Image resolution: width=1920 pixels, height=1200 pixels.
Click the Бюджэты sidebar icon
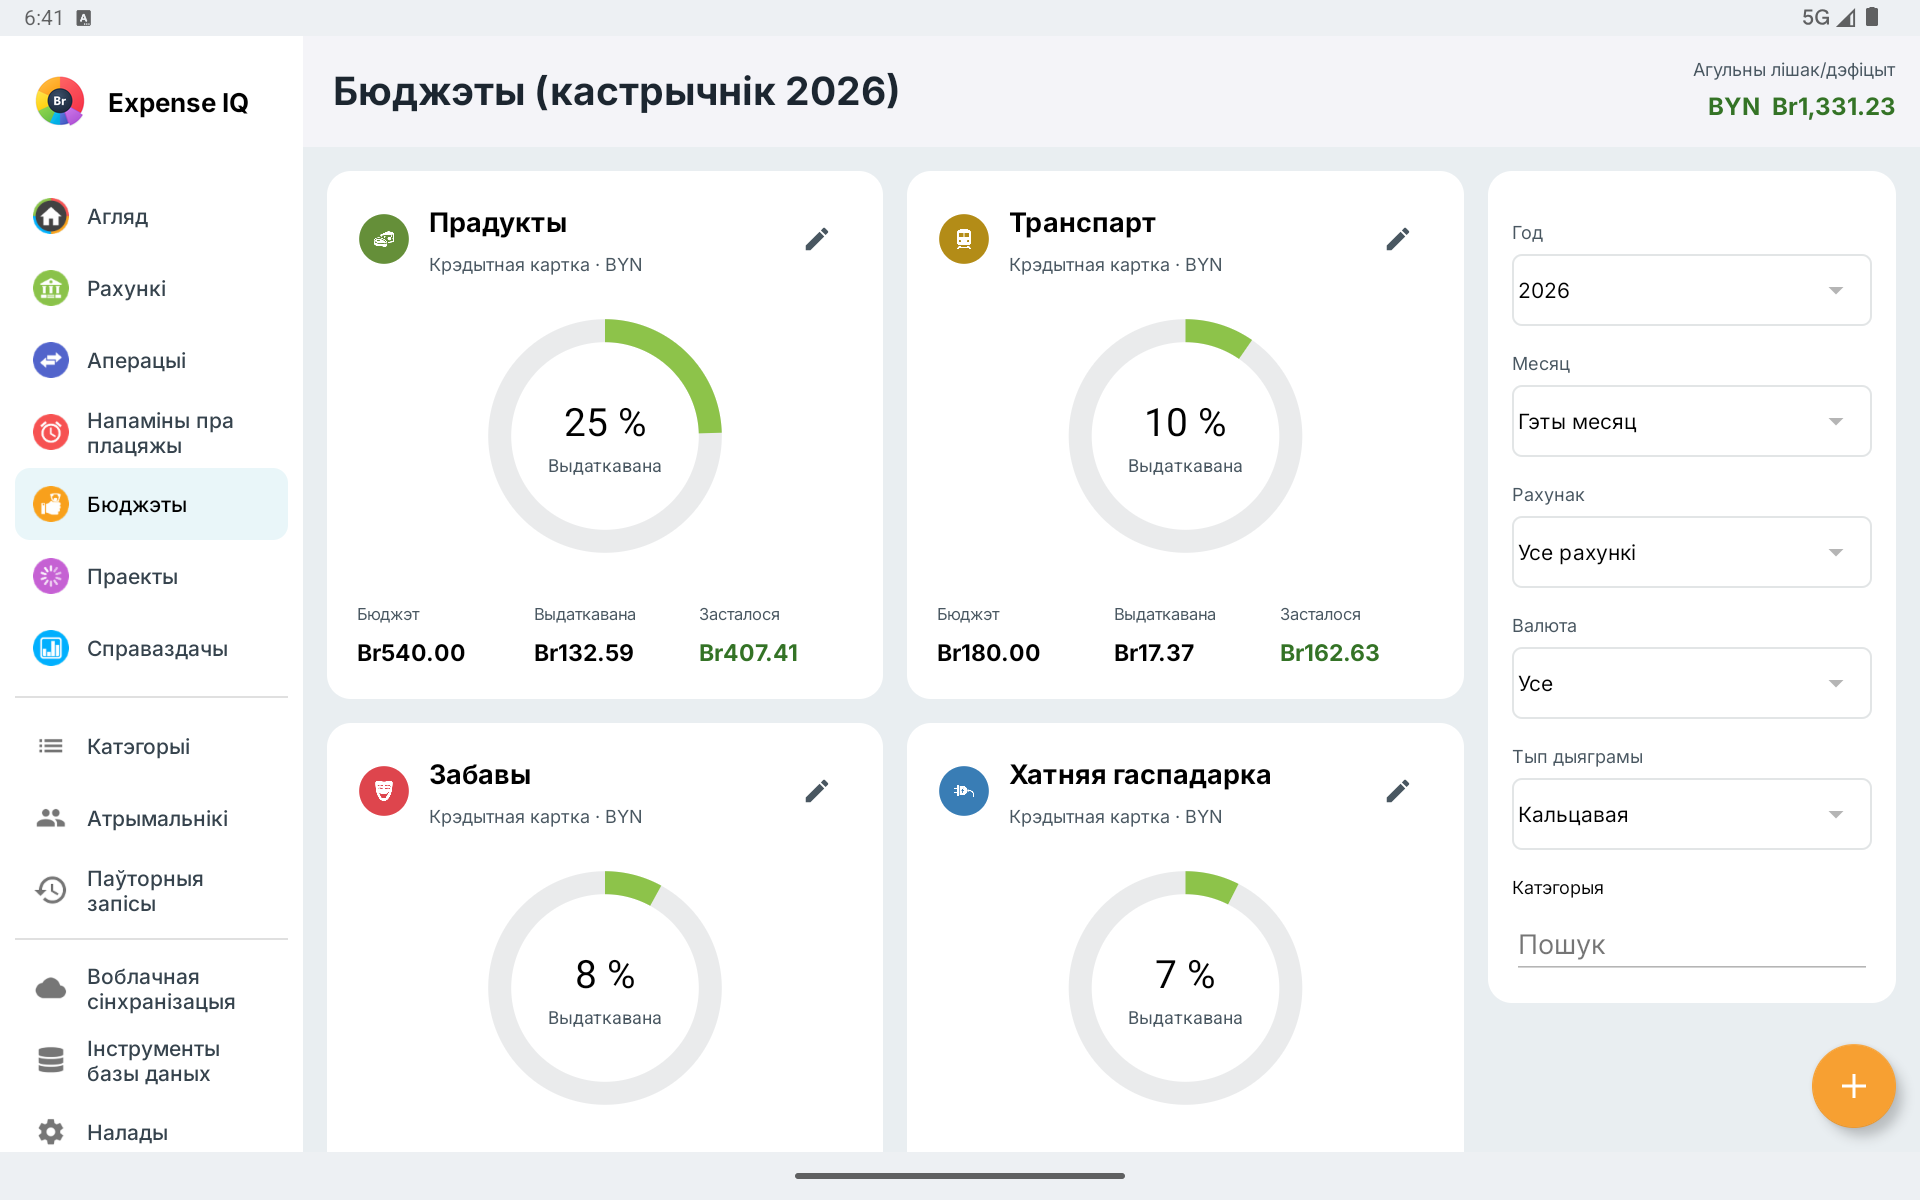[51, 504]
